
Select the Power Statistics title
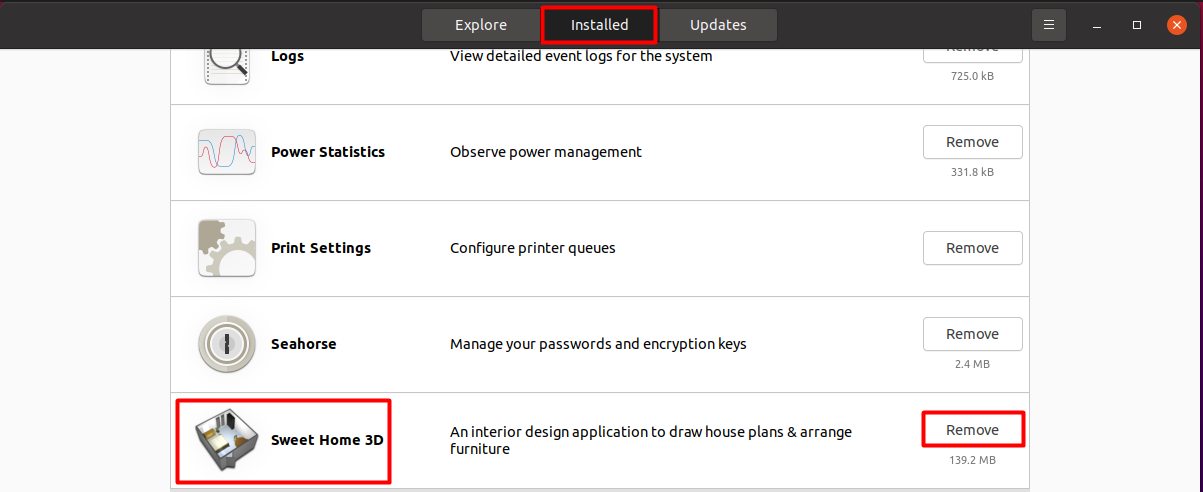[328, 152]
